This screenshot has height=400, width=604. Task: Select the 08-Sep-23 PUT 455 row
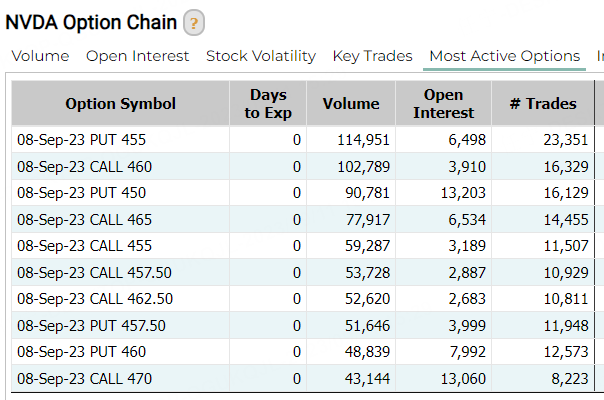coord(84,140)
